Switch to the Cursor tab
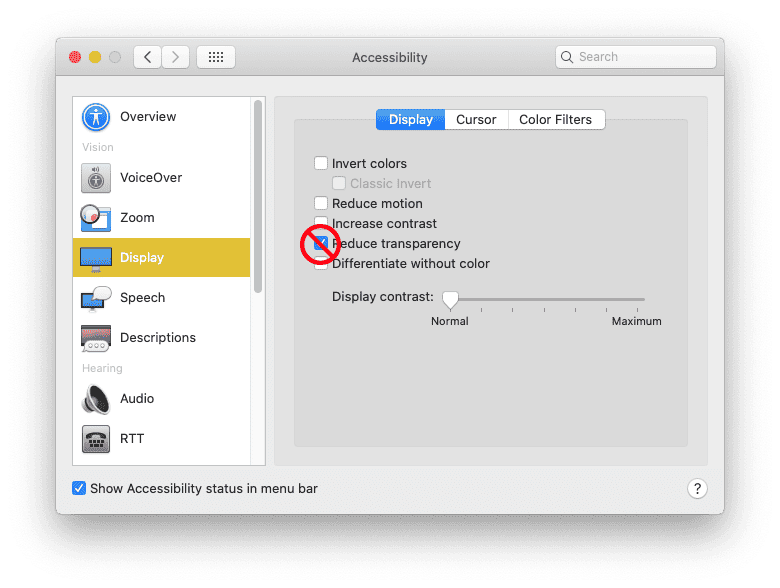Viewport: 780px width, 588px height. [x=476, y=120]
